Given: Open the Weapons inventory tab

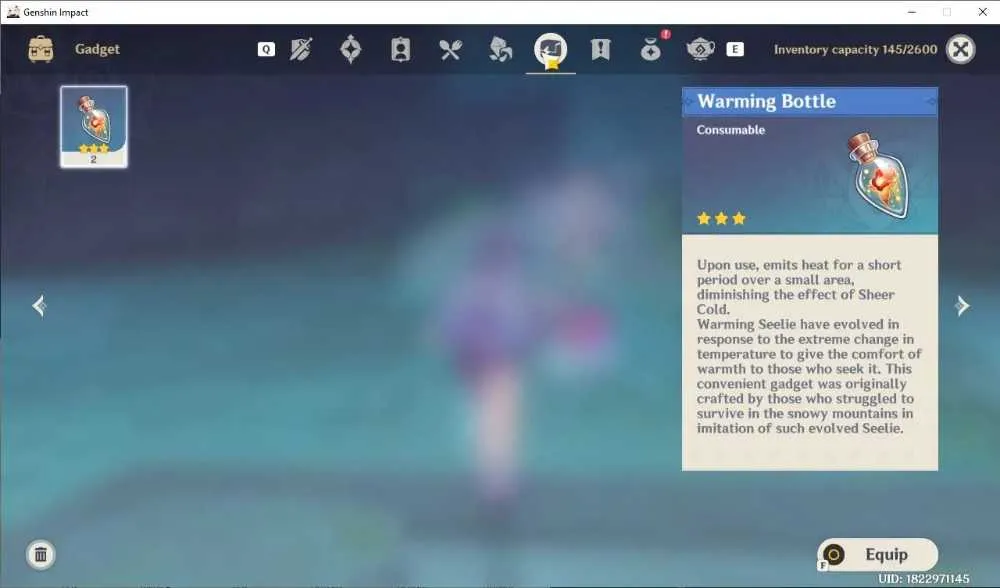Looking at the screenshot, I should [301, 49].
